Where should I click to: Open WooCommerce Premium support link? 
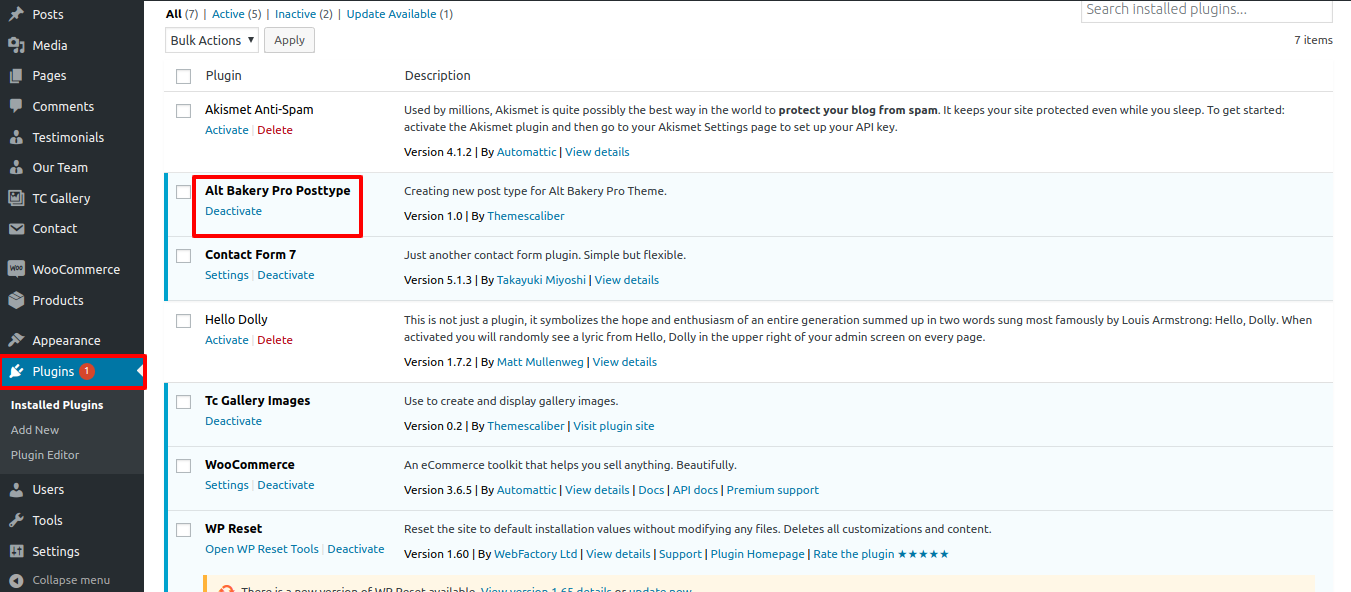click(773, 490)
